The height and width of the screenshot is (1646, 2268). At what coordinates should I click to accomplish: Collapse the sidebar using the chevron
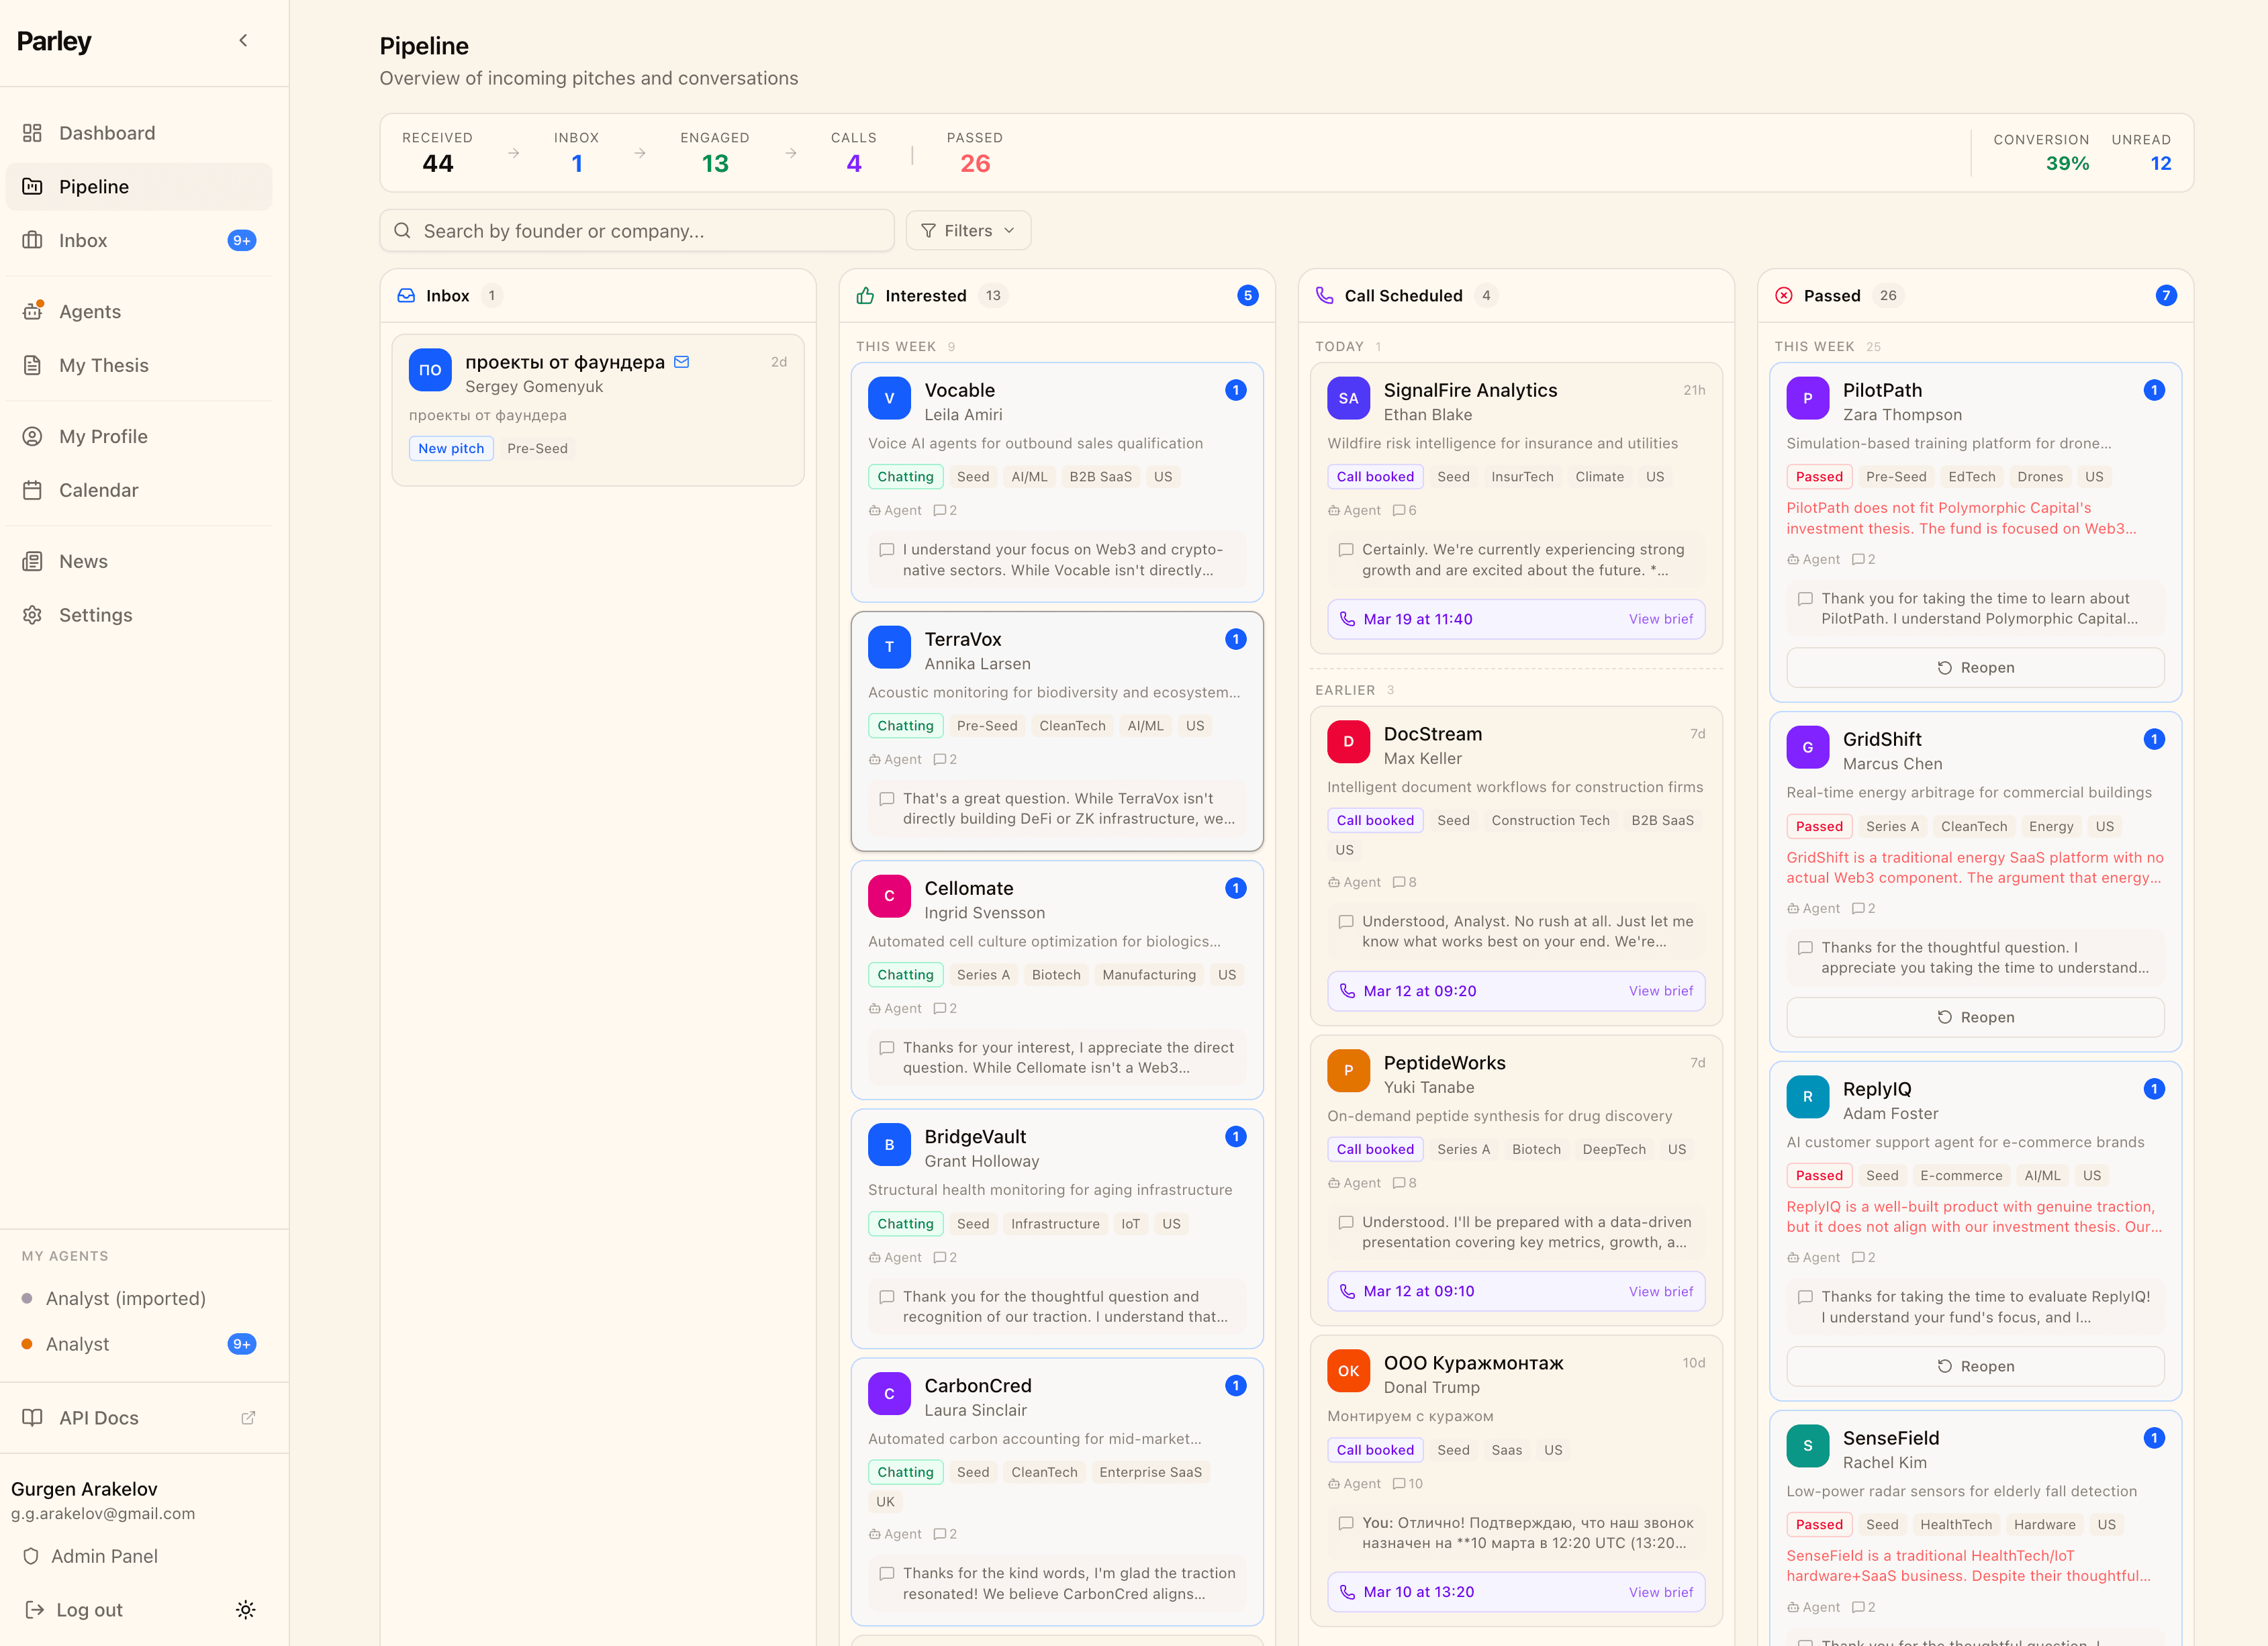click(x=243, y=40)
